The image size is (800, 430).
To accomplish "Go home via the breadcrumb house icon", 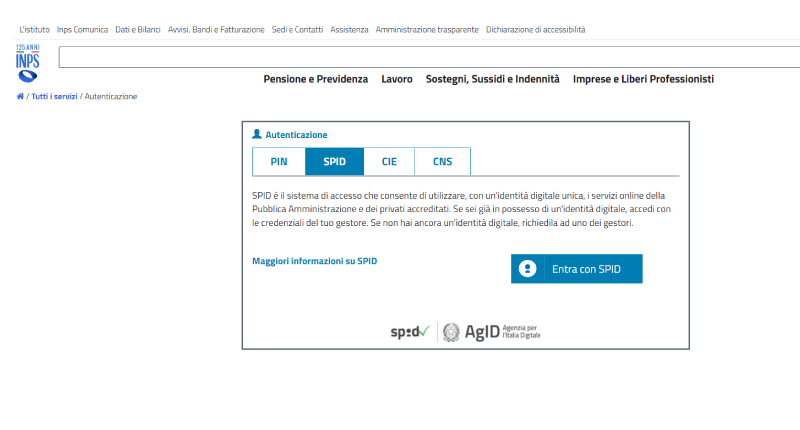I will (x=20, y=96).
